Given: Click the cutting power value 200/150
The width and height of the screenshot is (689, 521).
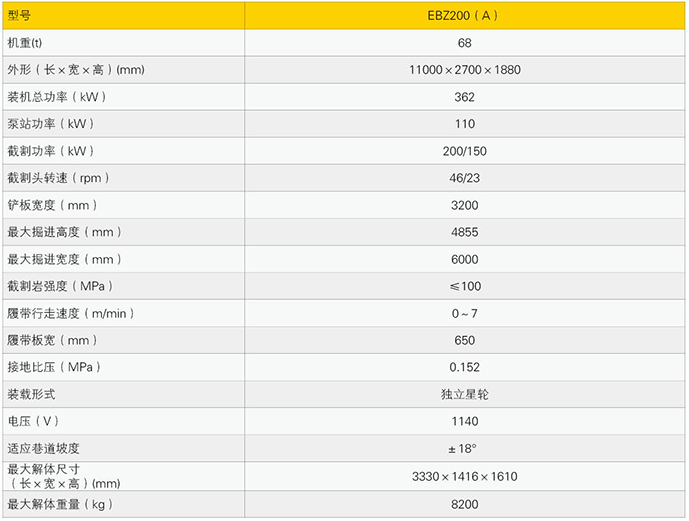Looking at the screenshot, I should point(464,151).
